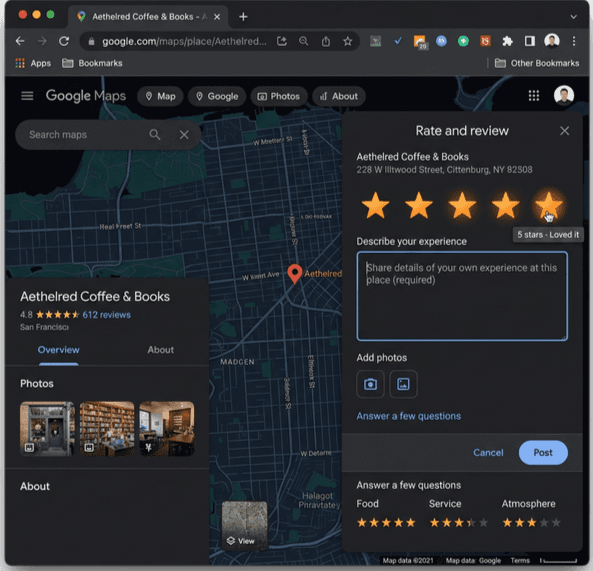The height and width of the screenshot is (571, 593).
Task: Open the Google apps grid icon
Action: coord(534,96)
